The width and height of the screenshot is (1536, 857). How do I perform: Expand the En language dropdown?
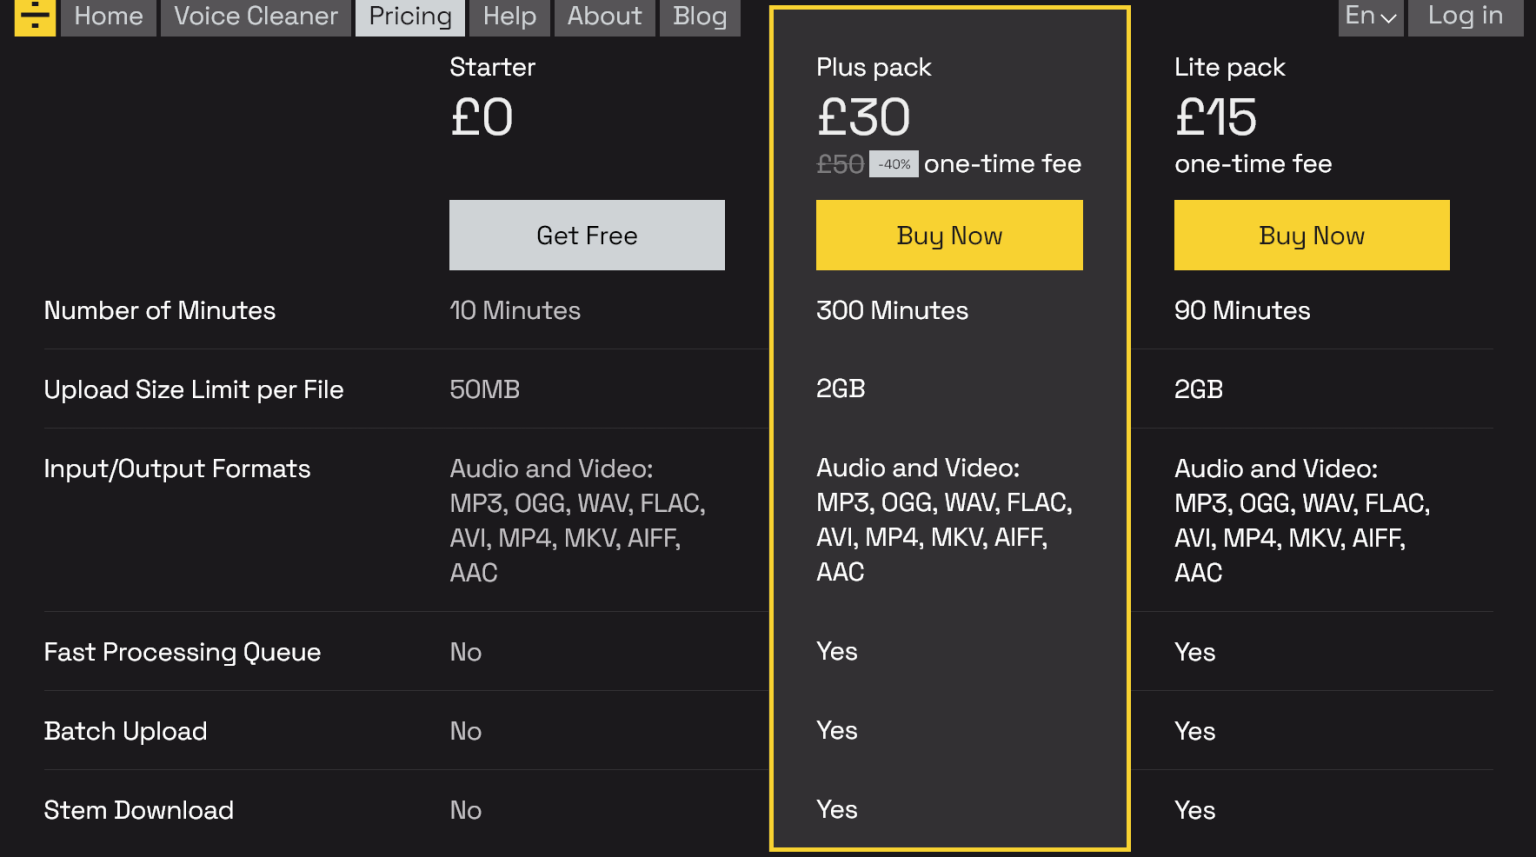pos(1370,17)
